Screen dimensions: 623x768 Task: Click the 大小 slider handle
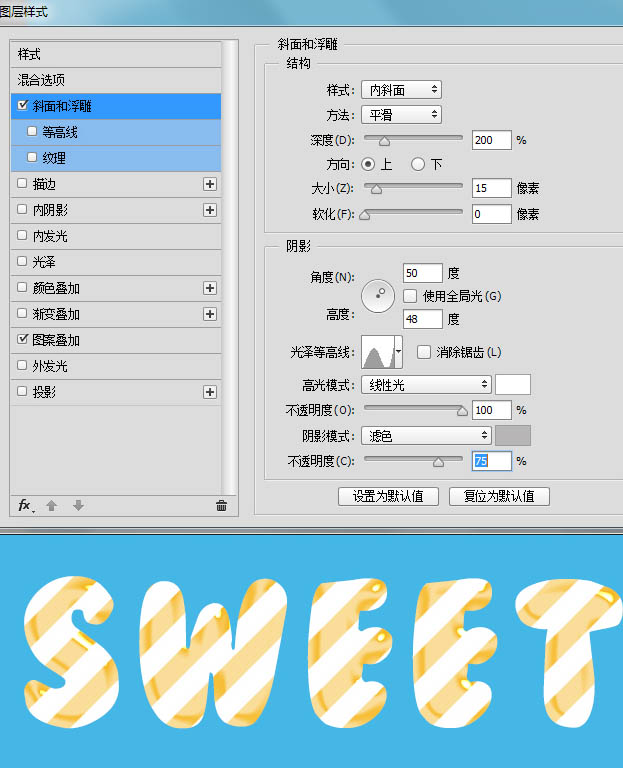pos(376,189)
